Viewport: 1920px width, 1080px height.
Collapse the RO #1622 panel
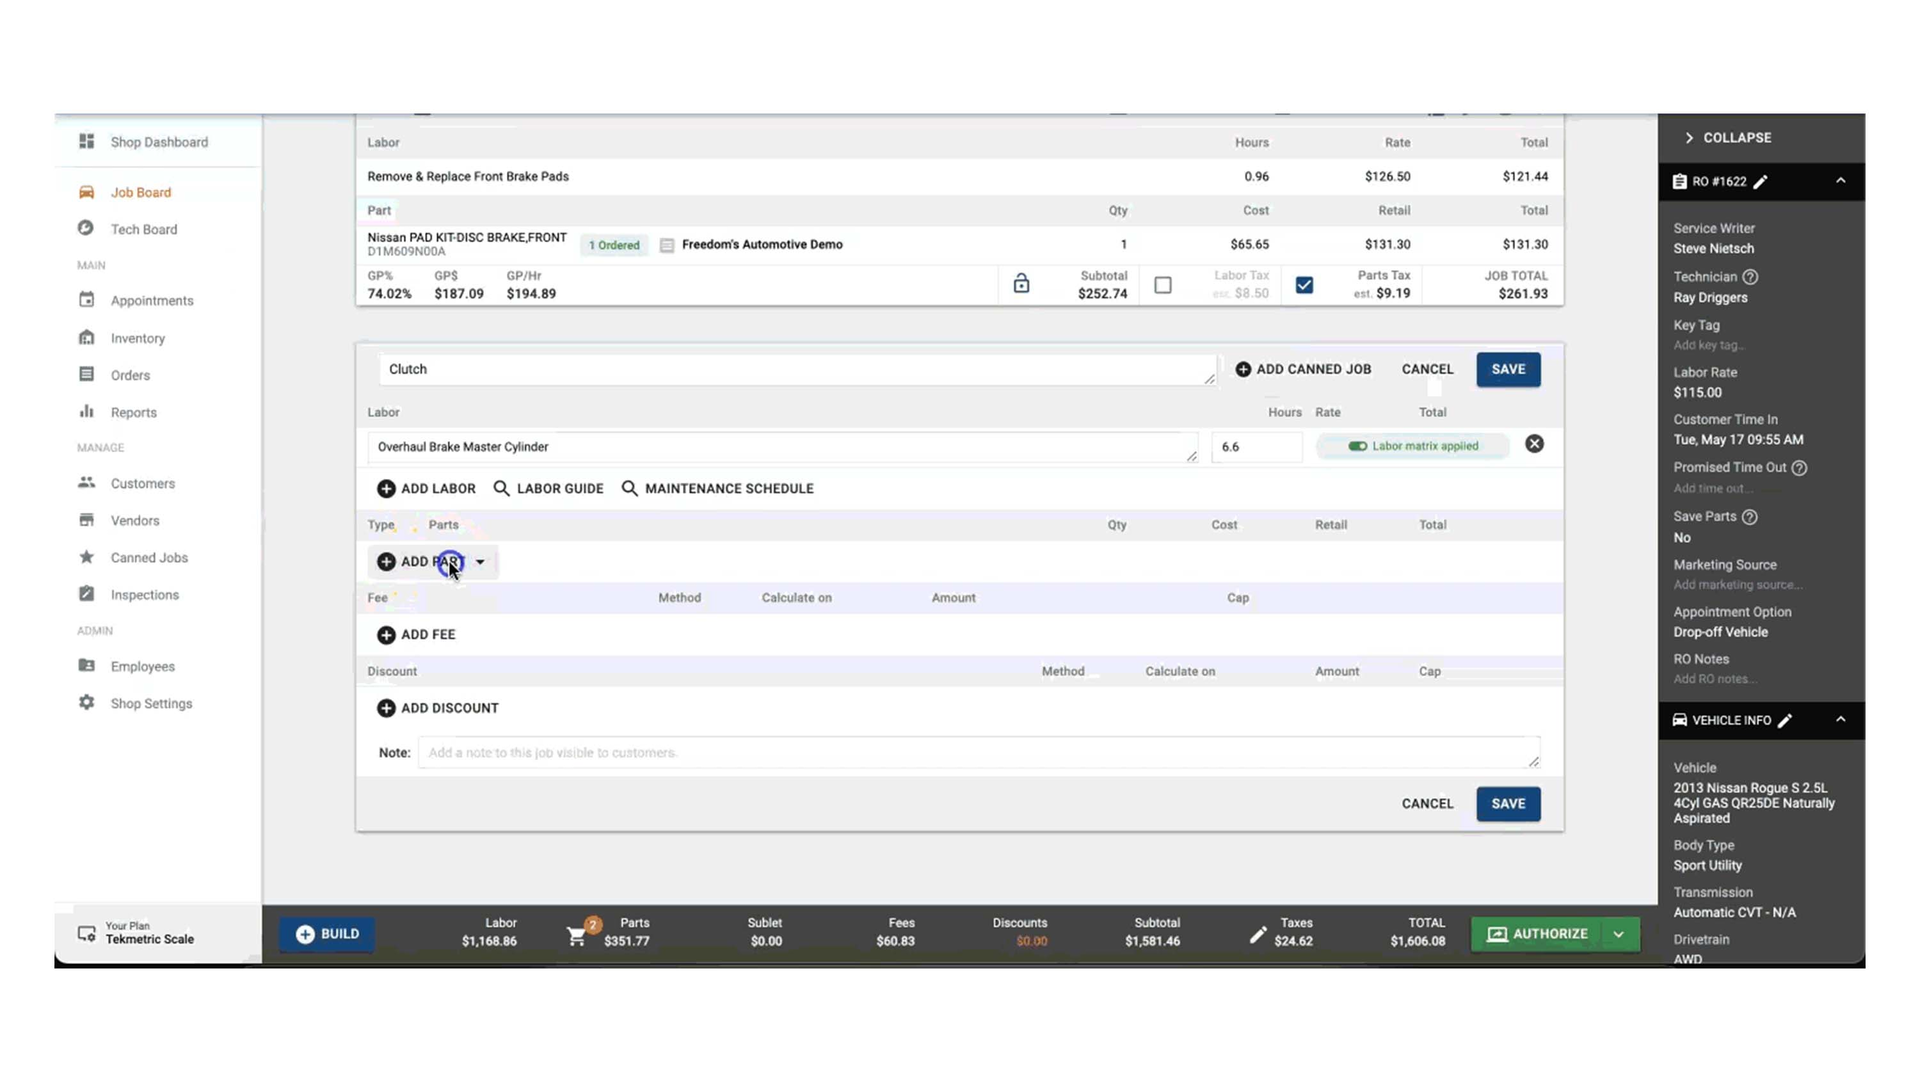coord(1841,181)
